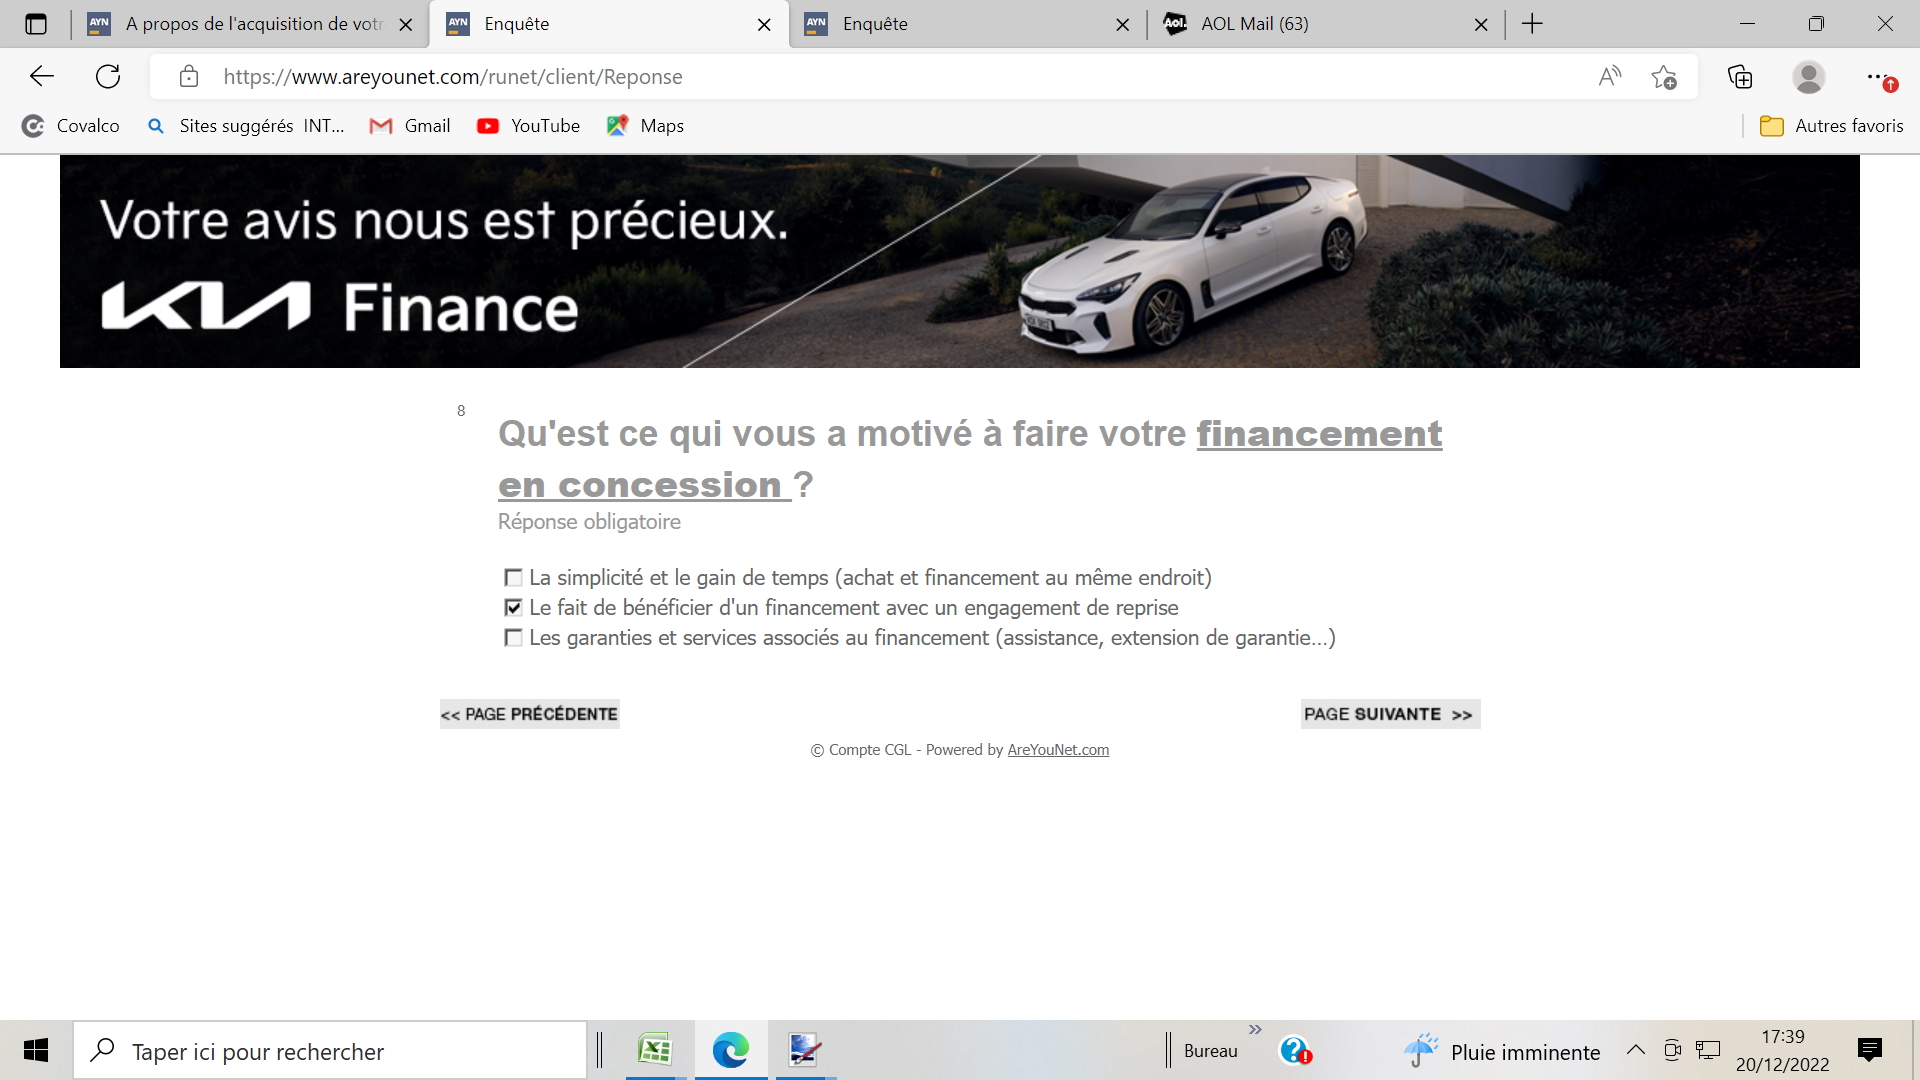Image resolution: width=1920 pixels, height=1080 pixels.
Task: Check the garanties et services associés option
Action: [x=513, y=638]
